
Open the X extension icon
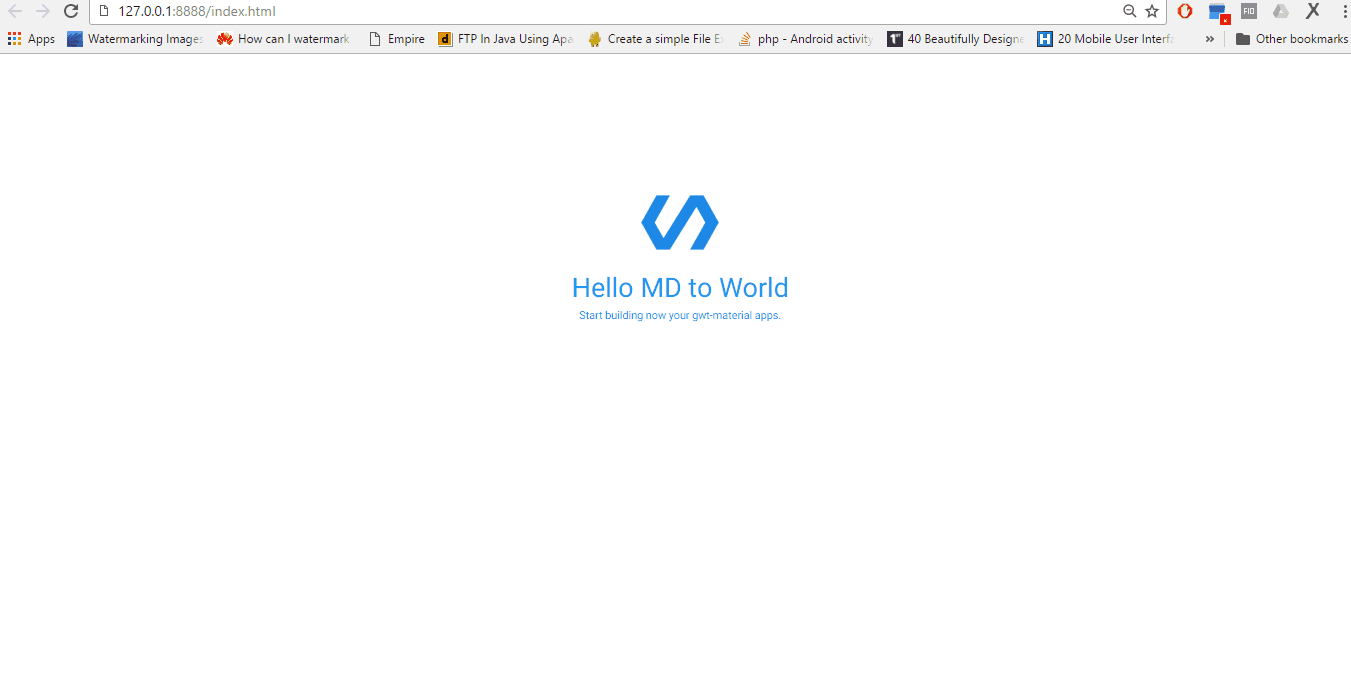click(1313, 11)
